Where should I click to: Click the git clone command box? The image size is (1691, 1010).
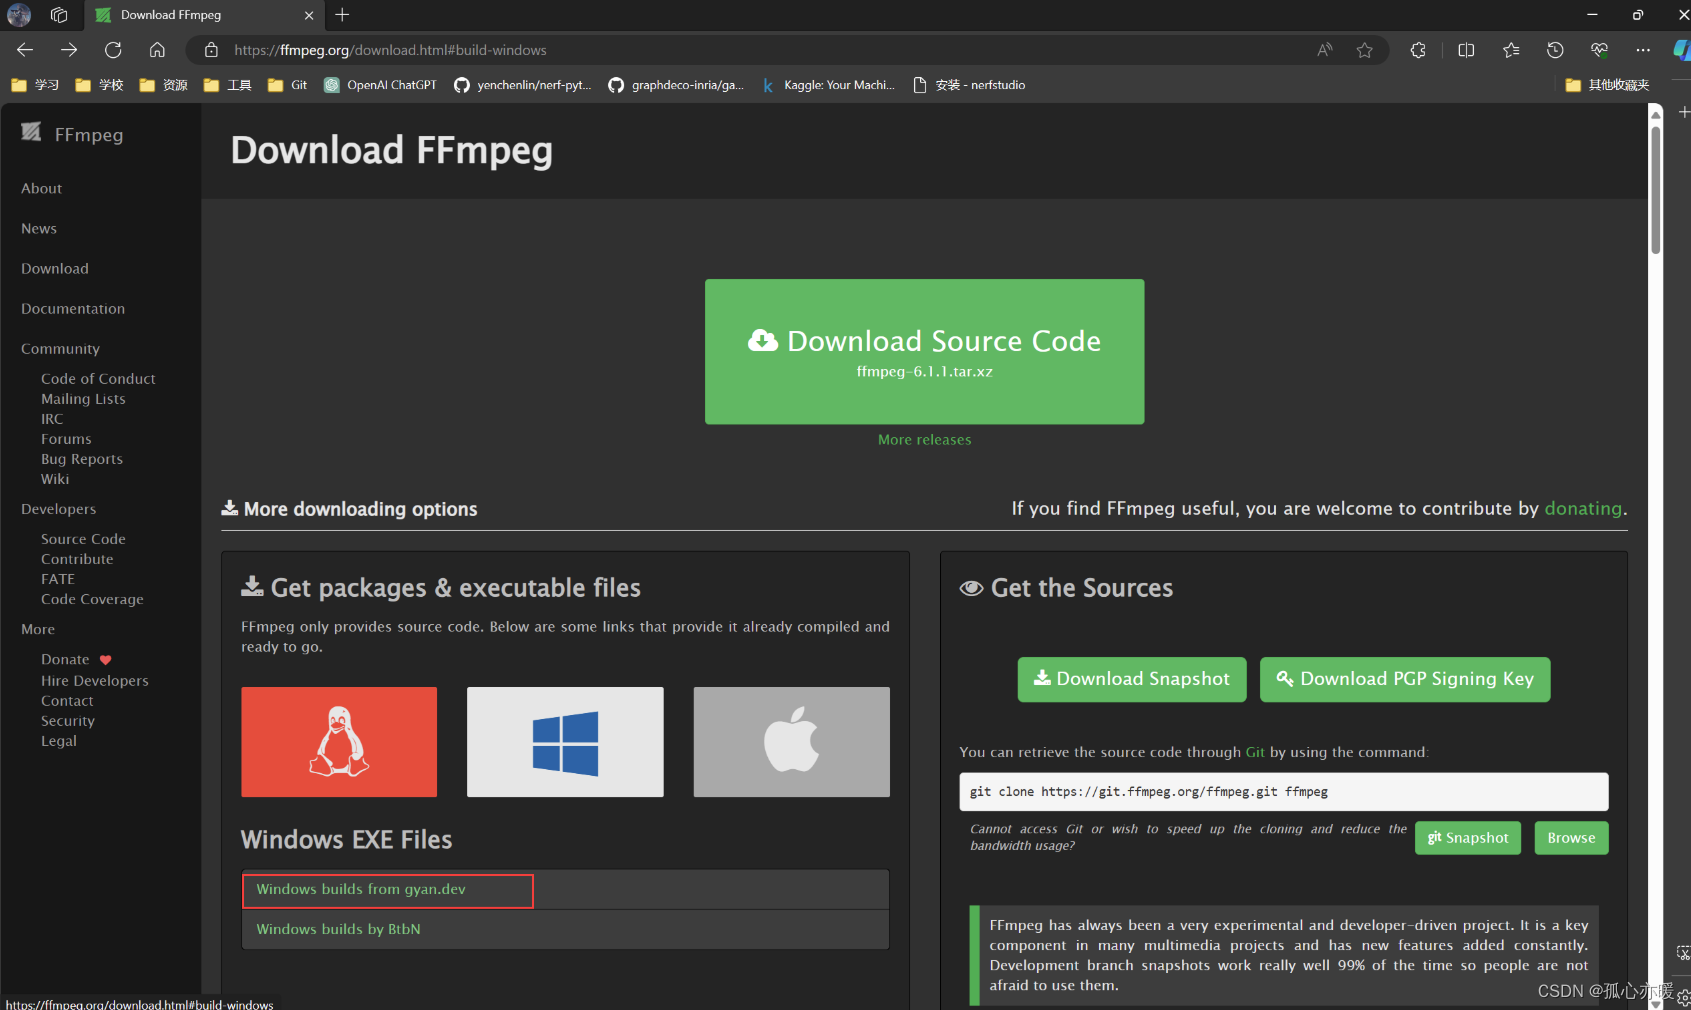point(1283,791)
